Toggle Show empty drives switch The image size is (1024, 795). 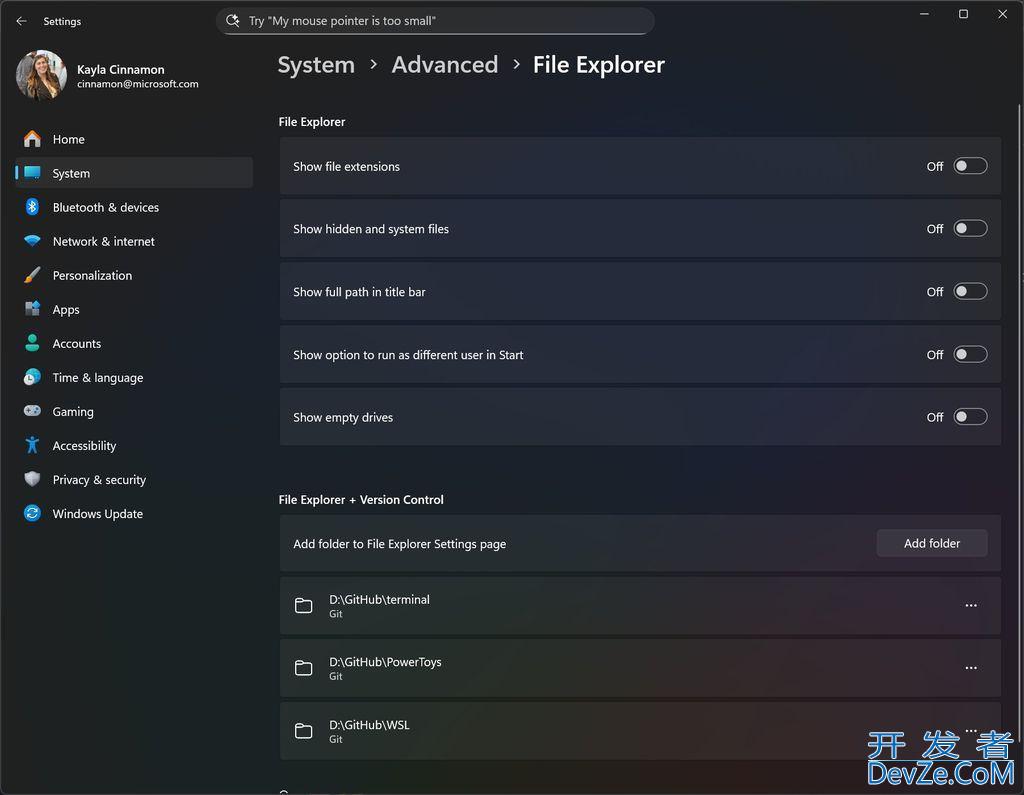970,417
